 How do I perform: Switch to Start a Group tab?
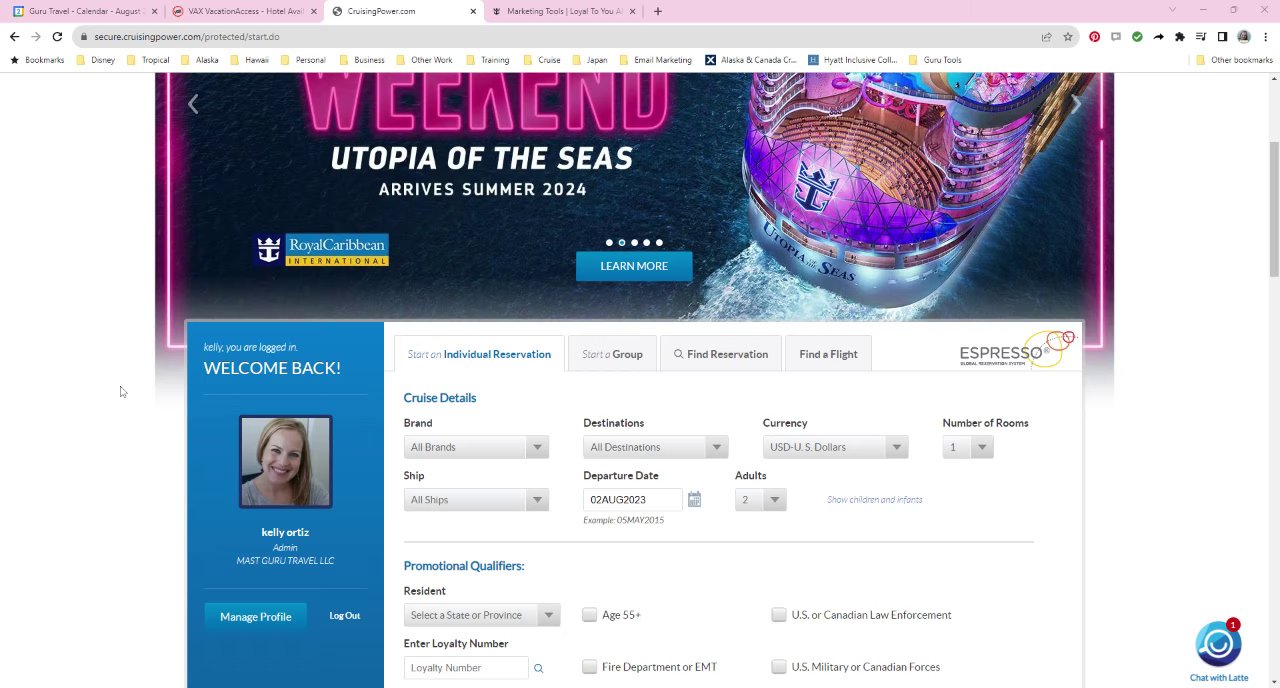click(x=612, y=354)
